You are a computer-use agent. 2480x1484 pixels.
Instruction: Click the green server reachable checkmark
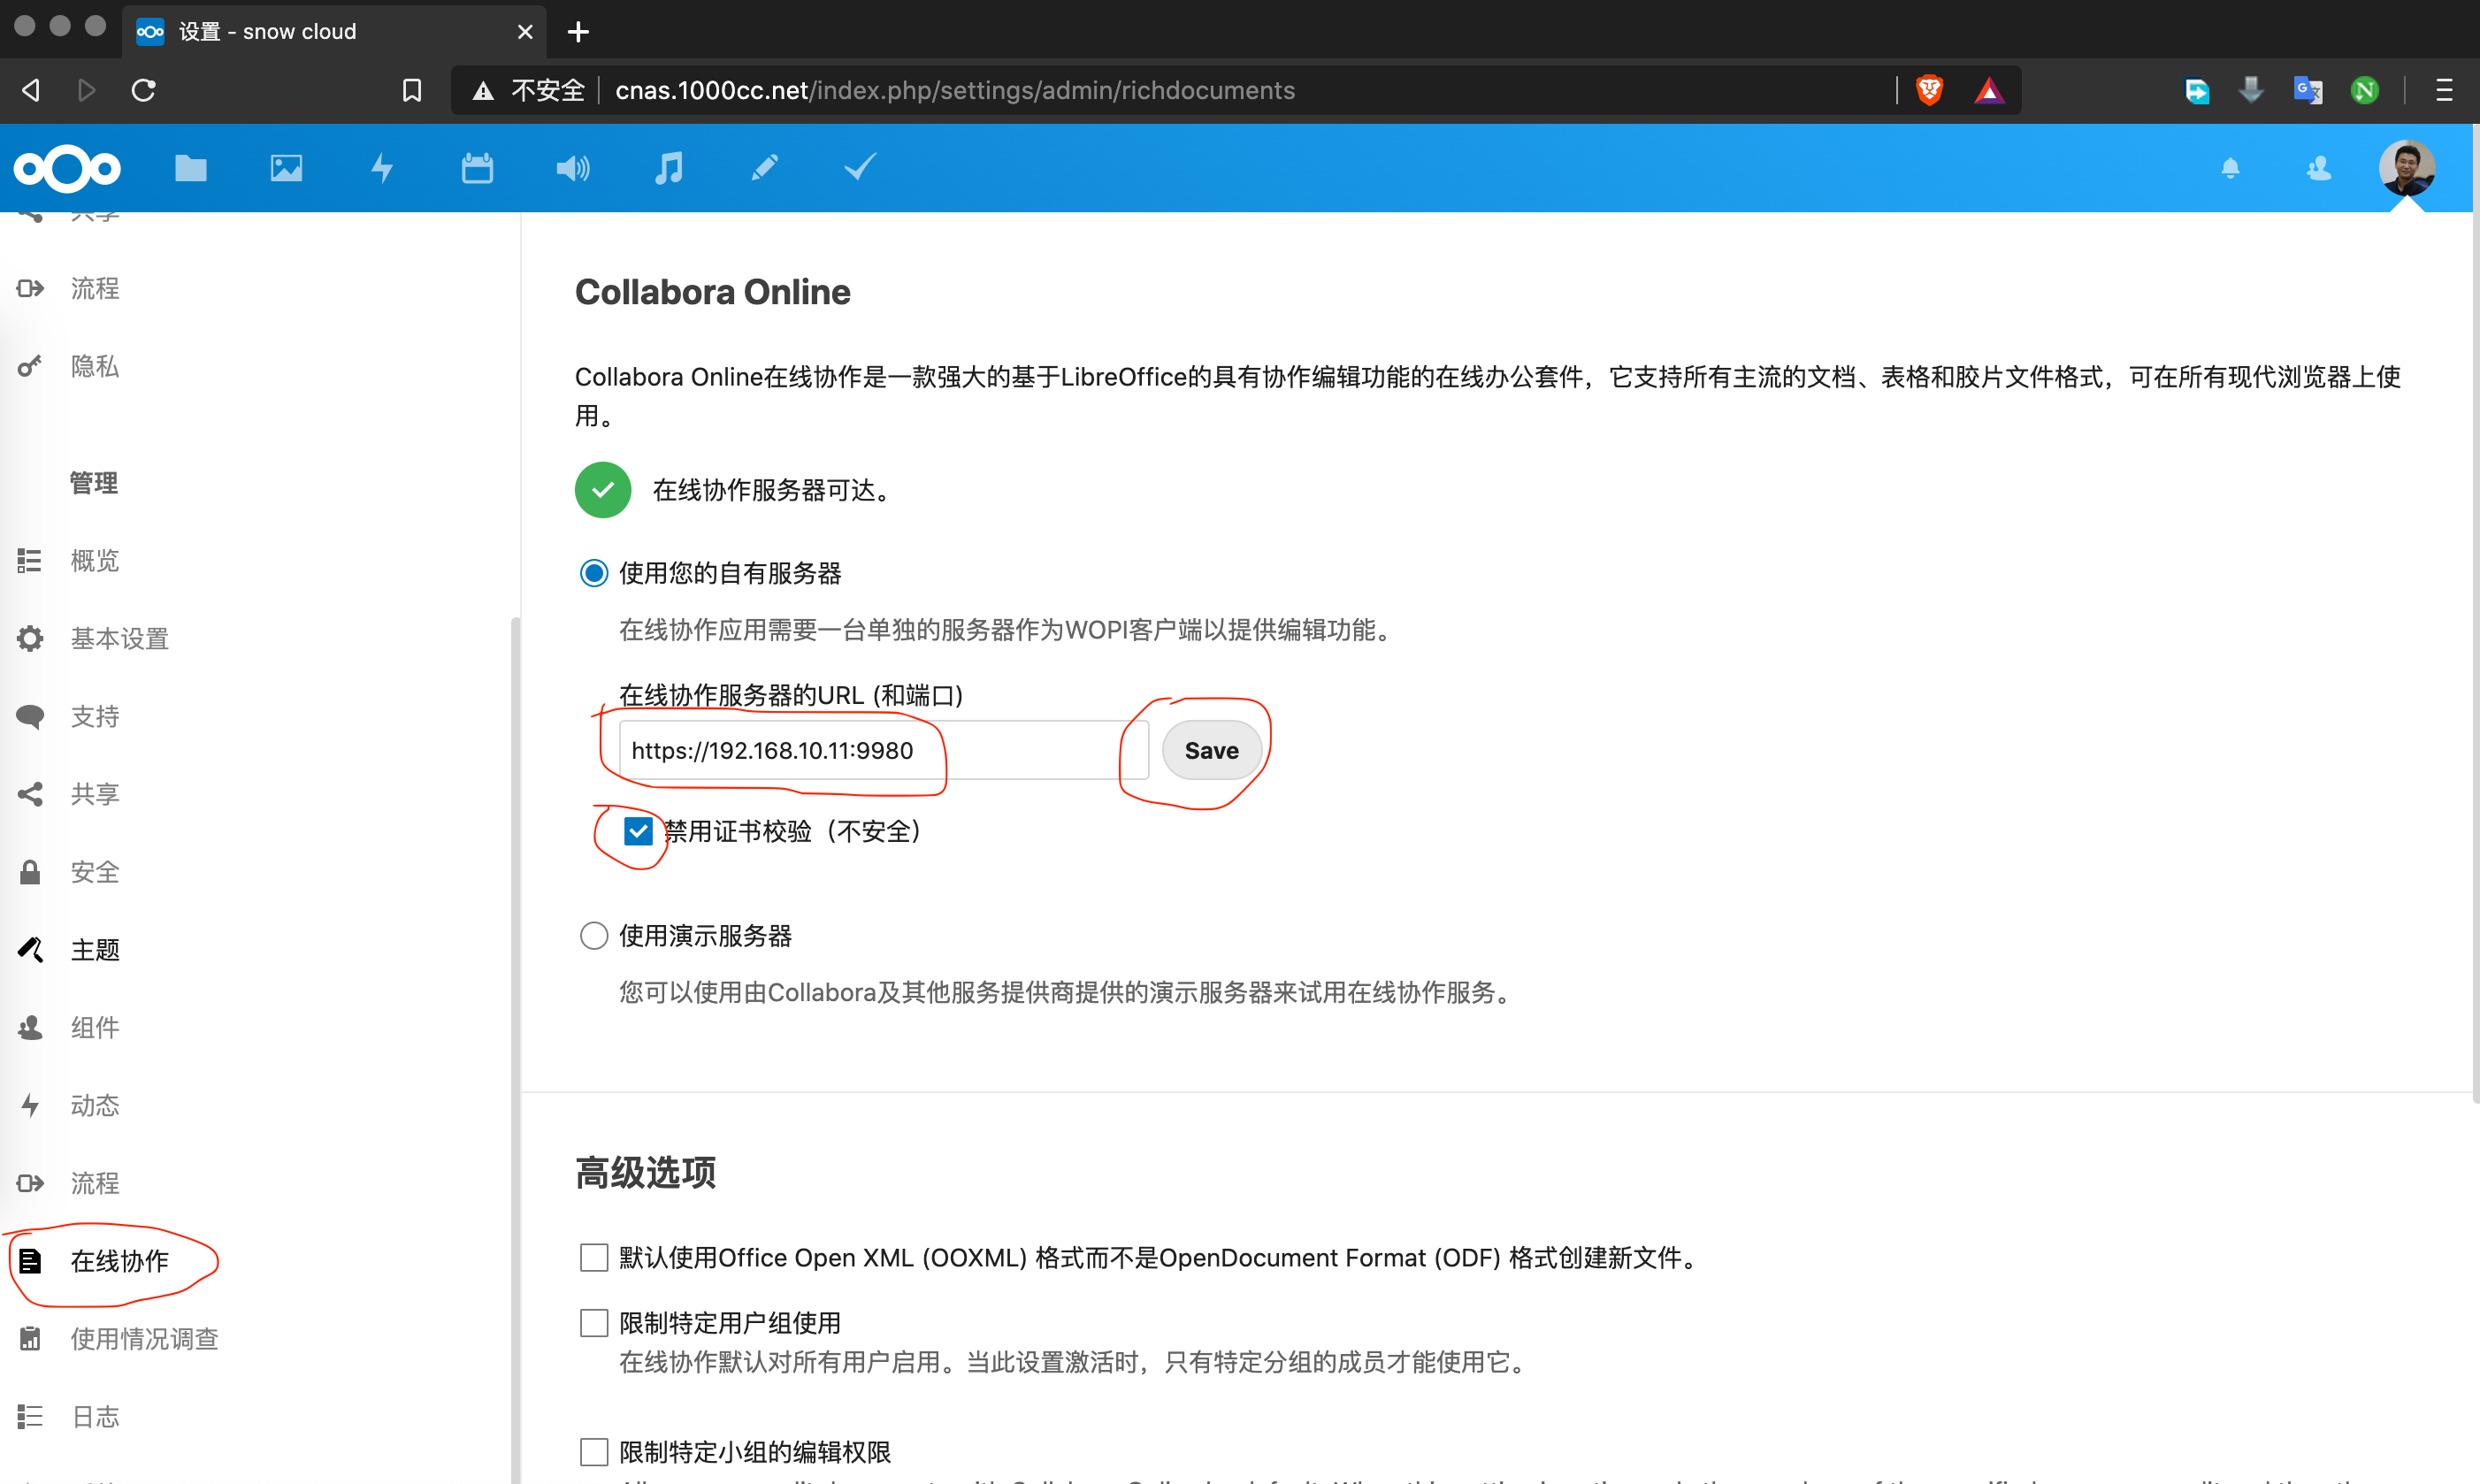click(603, 490)
